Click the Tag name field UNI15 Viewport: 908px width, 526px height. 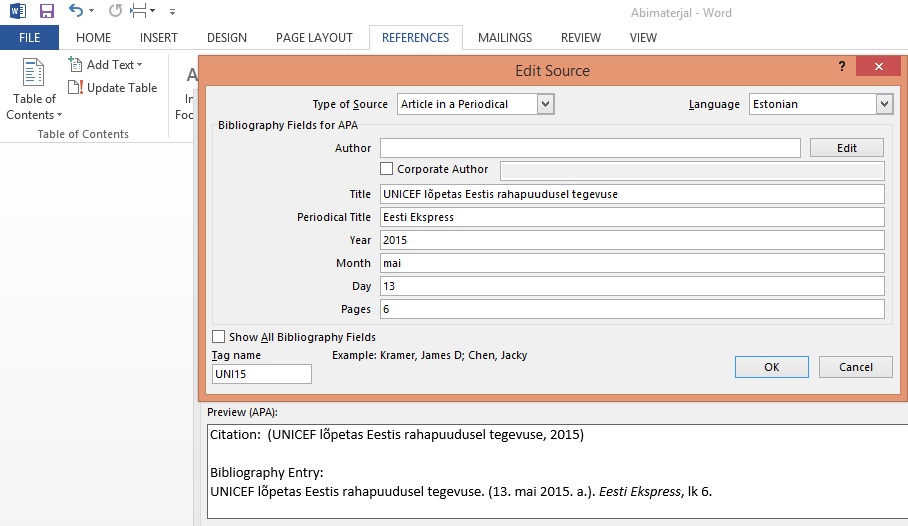click(262, 374)
